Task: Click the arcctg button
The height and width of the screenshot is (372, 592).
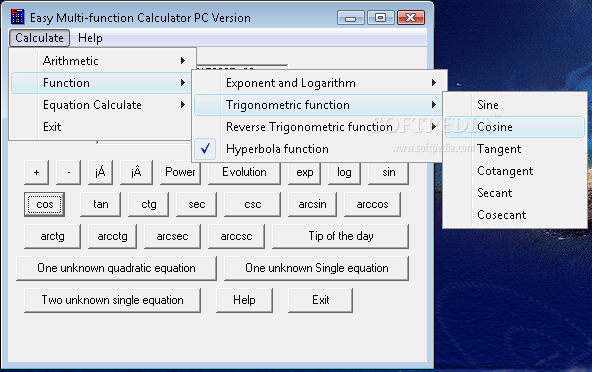Action: point(112,236)
